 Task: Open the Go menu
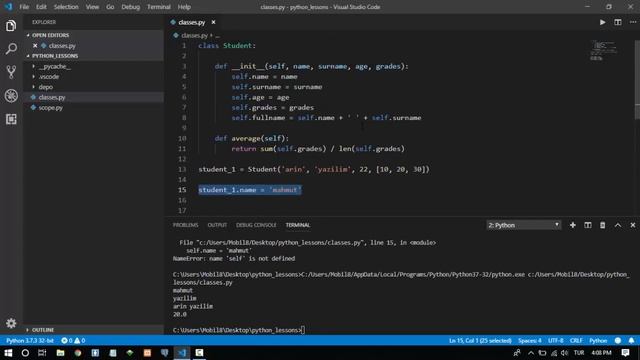point(110,7)
